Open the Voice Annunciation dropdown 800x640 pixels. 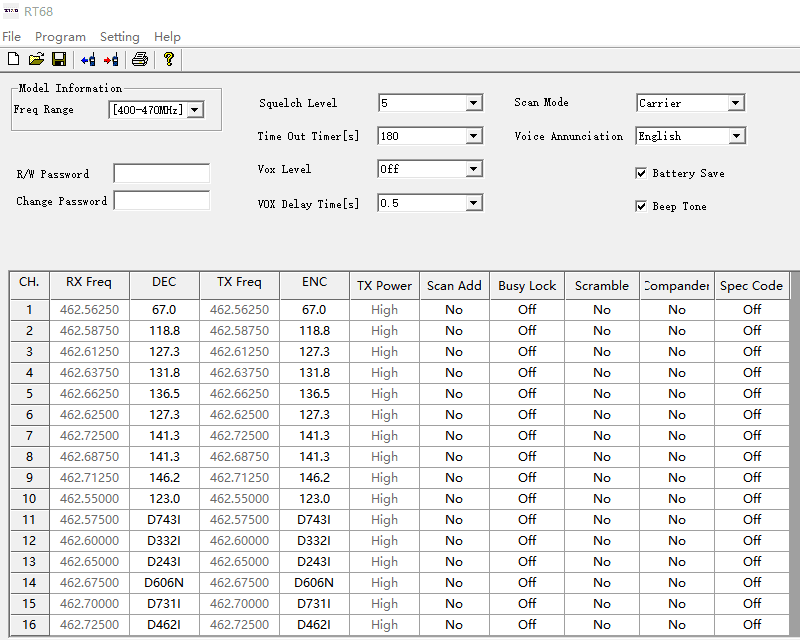click(736, 136)
